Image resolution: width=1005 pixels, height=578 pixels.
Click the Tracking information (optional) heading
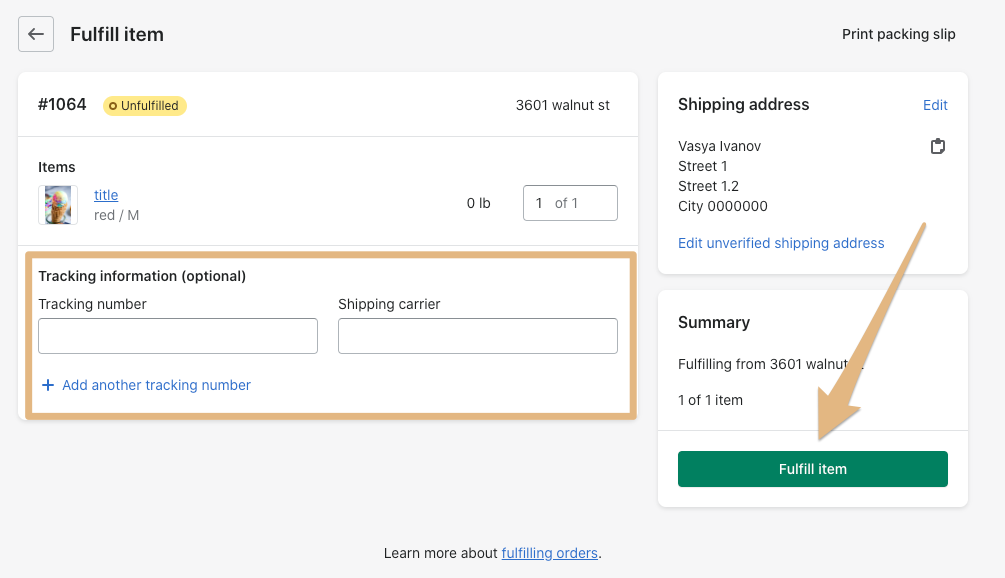tap(142, 276)
